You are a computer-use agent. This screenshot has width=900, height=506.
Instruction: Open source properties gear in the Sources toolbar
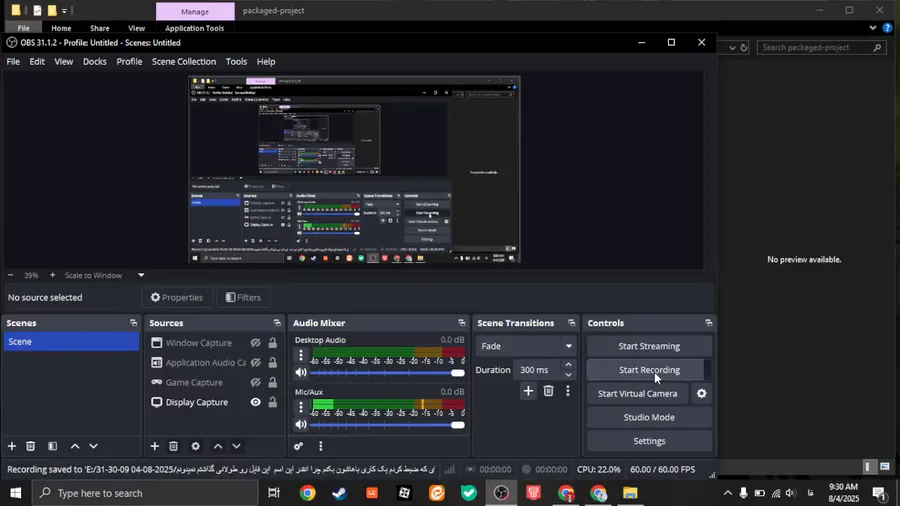click(196, 446)
